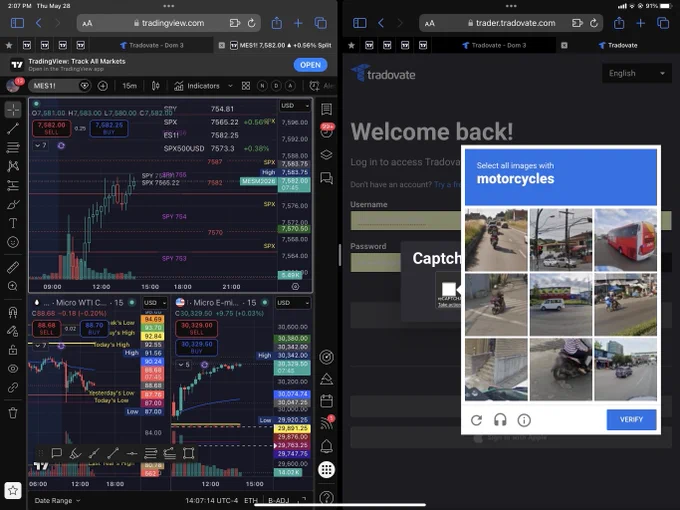The width and height of the screenshot is (680, 510).
Task: Toggle magnet mode on TradingView toolbar
Action: (x=13, y=312)
